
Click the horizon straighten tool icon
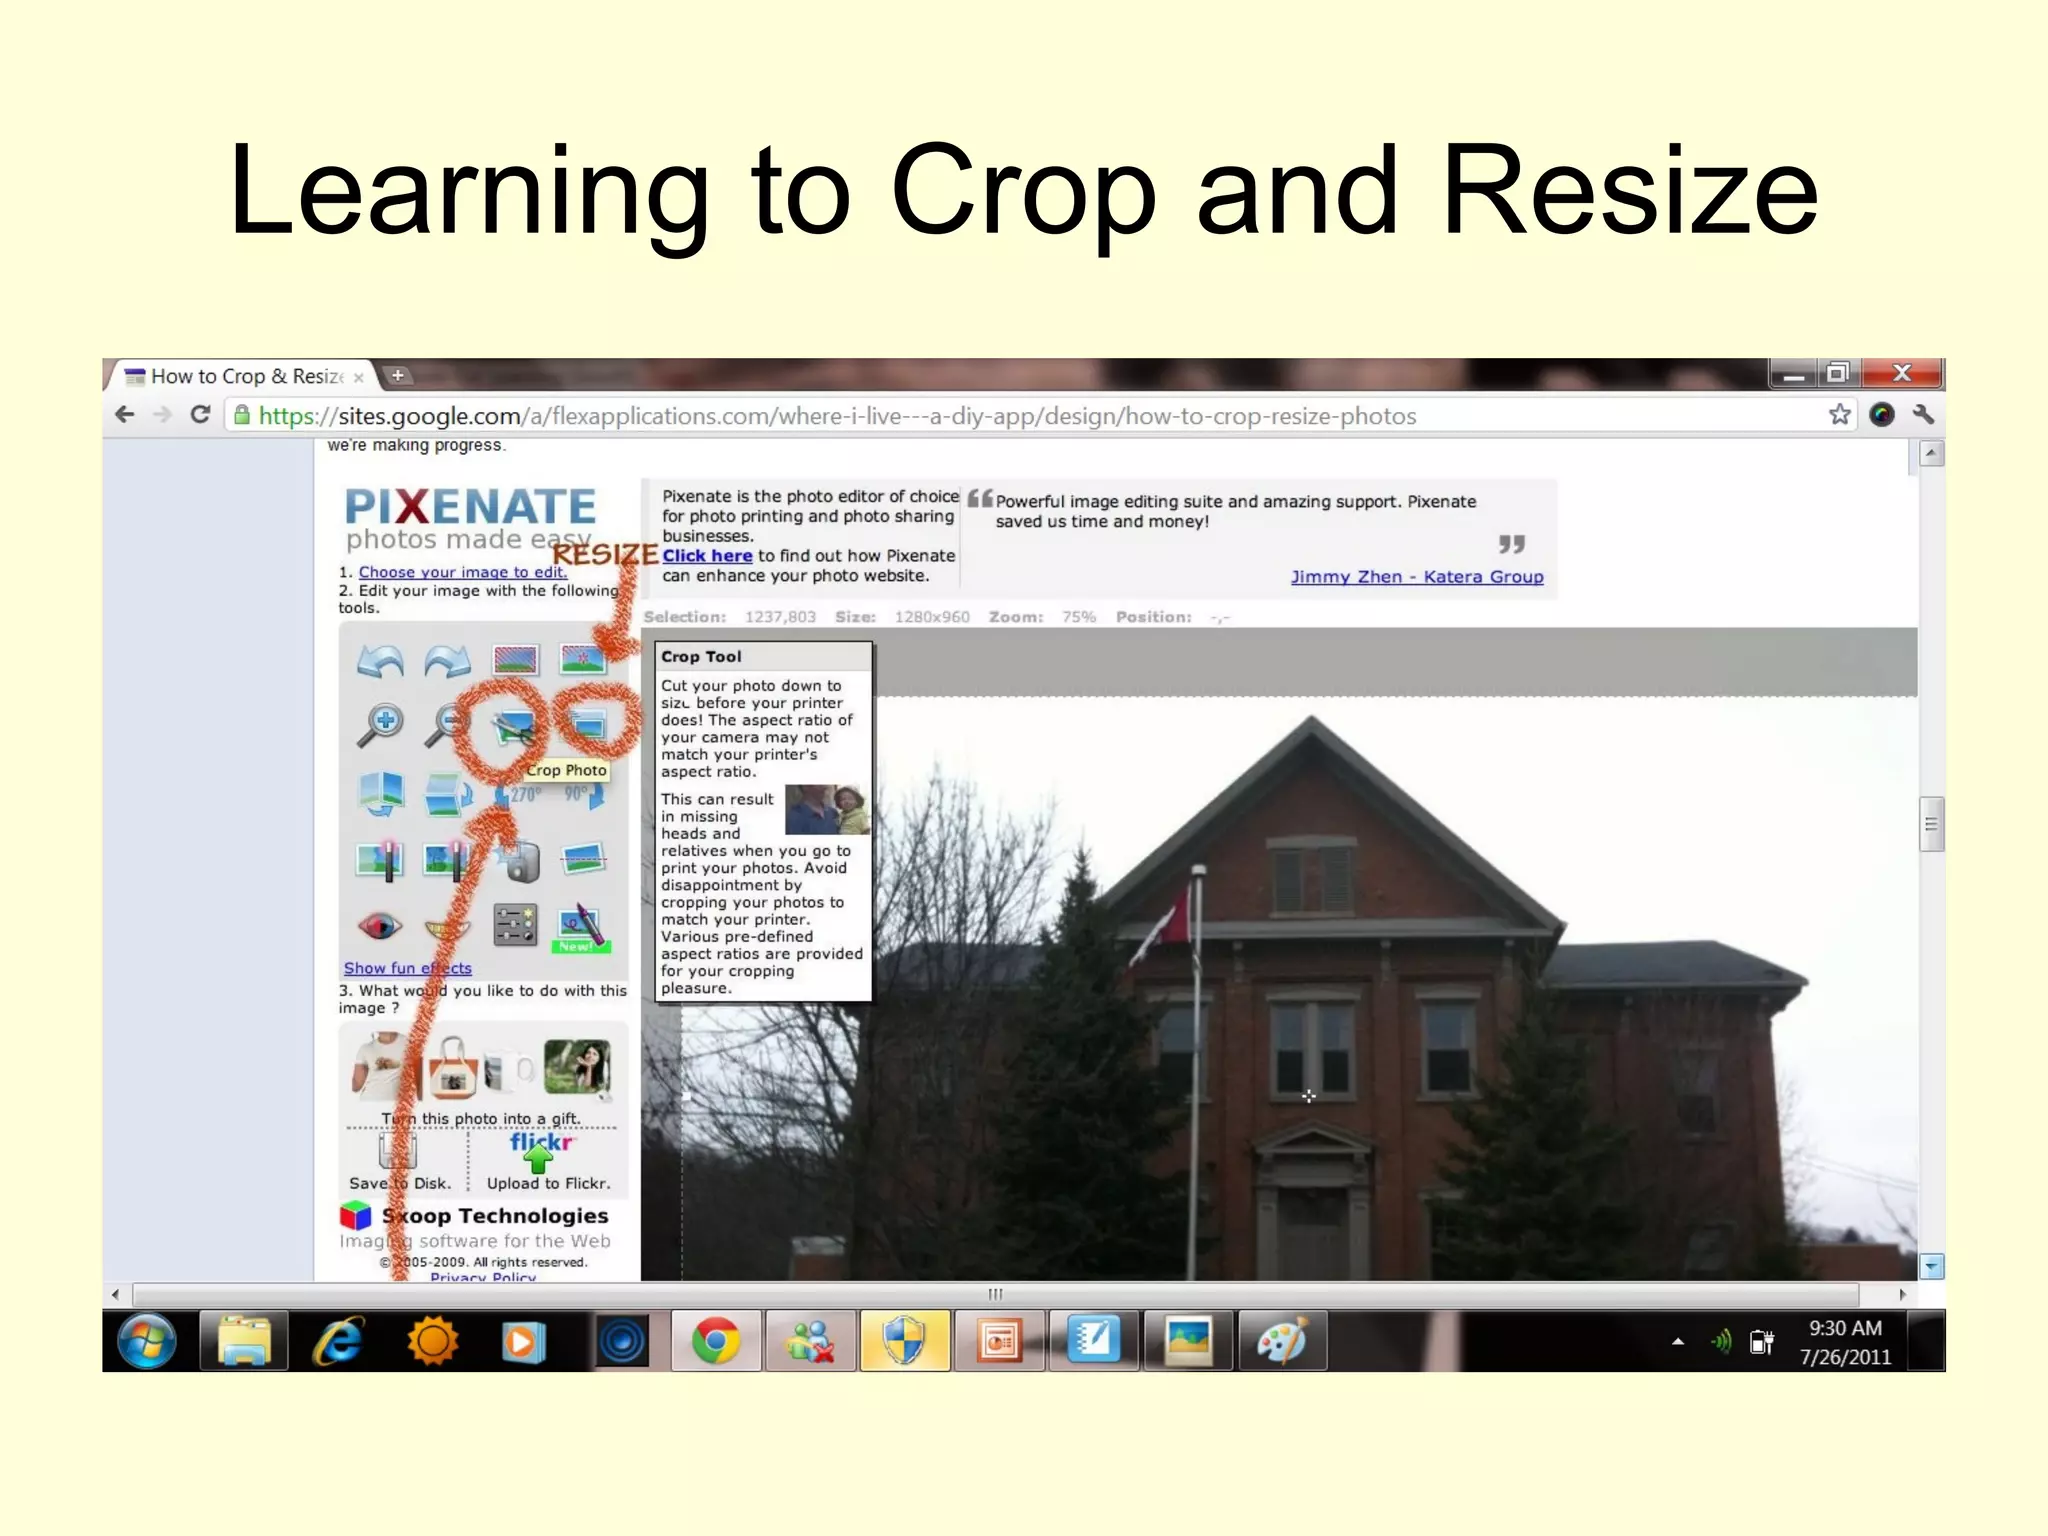(x=583, y=858)
